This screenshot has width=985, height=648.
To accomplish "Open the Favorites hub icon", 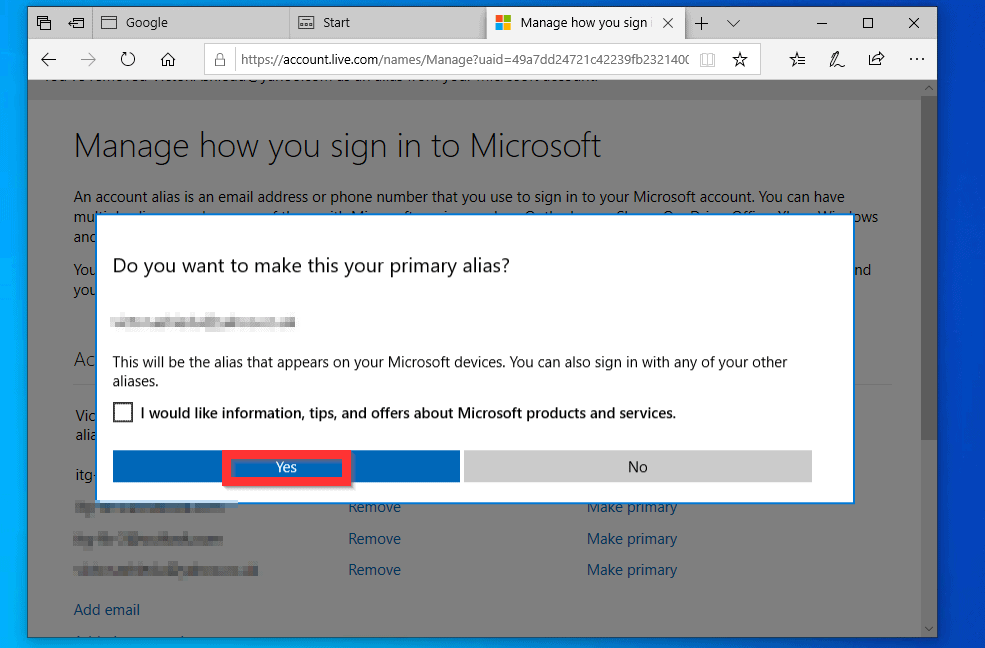I will 797,60.
